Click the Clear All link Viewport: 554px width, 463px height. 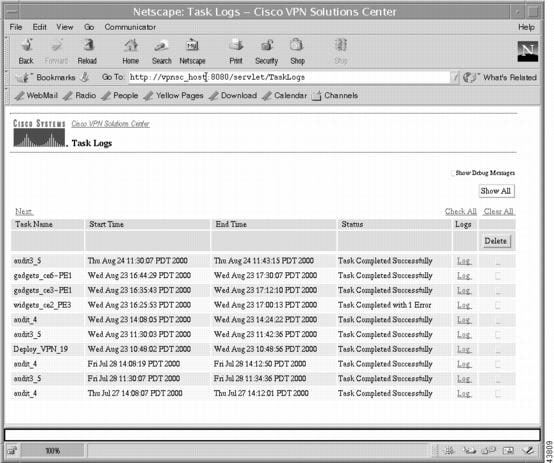pos(499,212)
